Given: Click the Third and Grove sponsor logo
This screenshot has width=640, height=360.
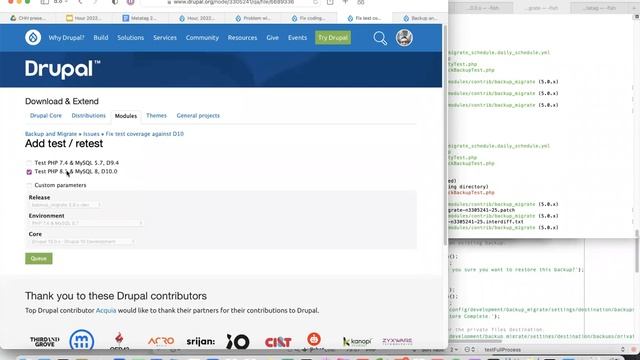Looking at the screenshot, I should click(x=44, y=342).
